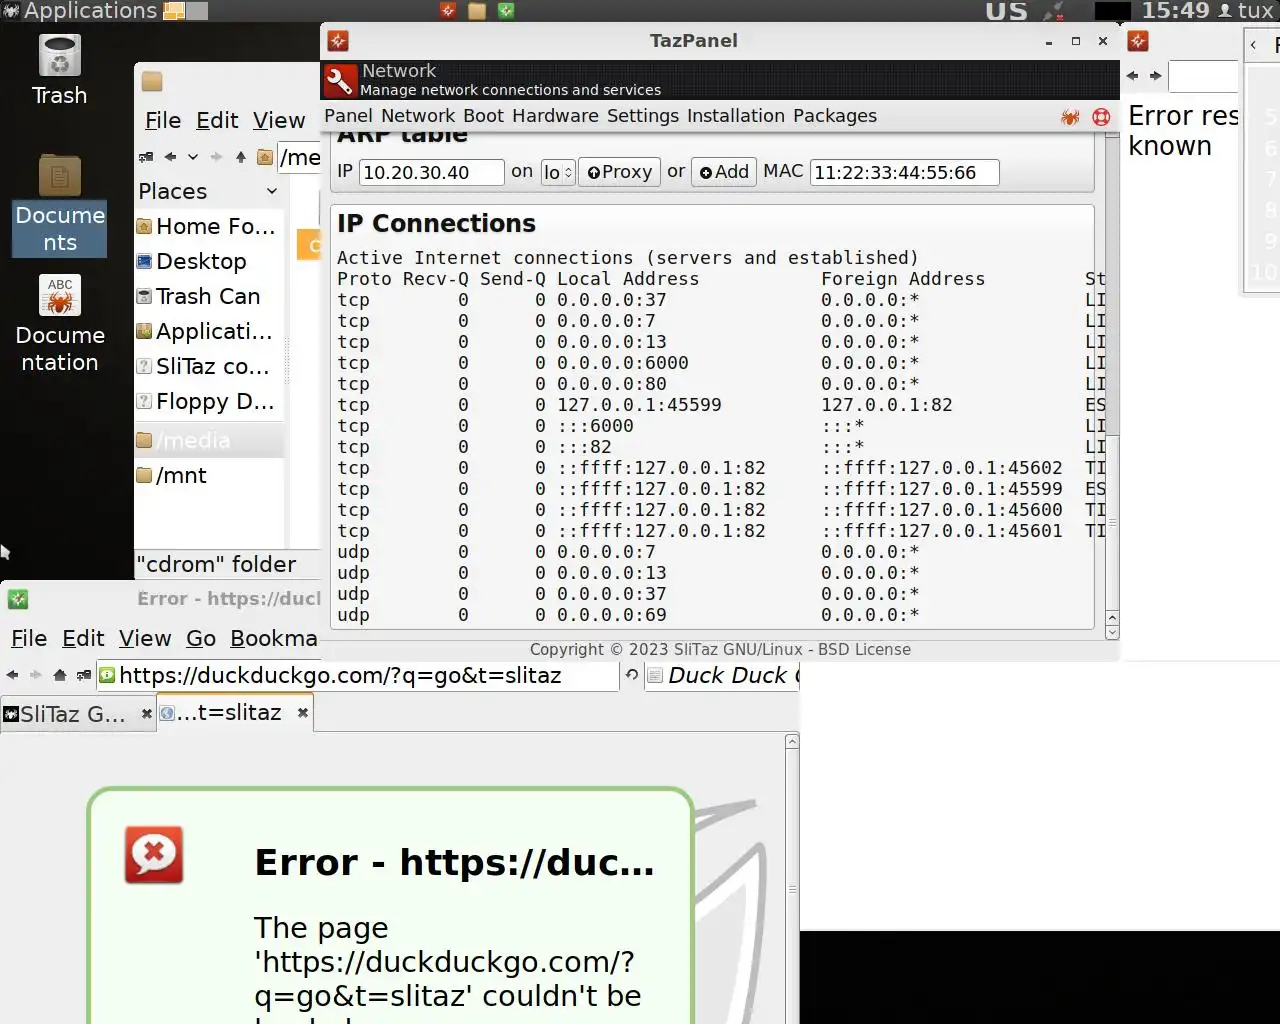Screen dimensions: 1280x1024
Task: Open the Applications menu in top panel
Action: click(80, 11)
